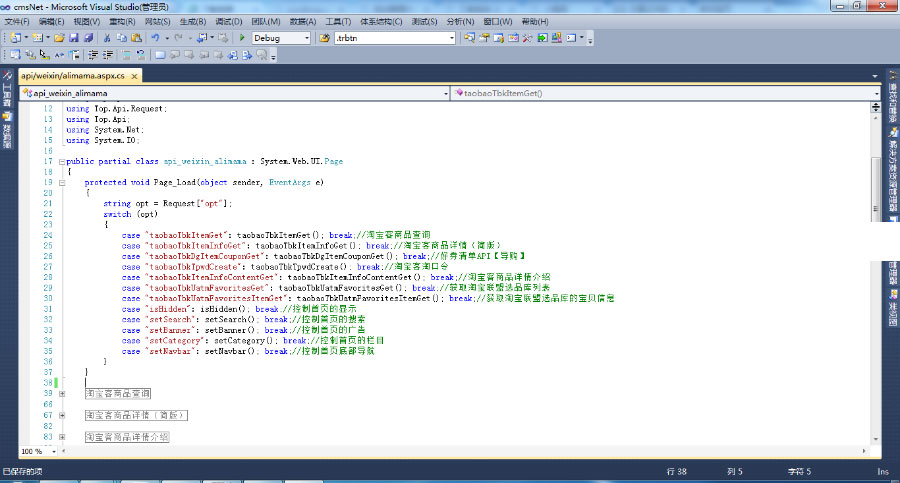Collapse the class outline at line 17
Image resolution: width=900 pixels, height=483 pixels.
61,161
